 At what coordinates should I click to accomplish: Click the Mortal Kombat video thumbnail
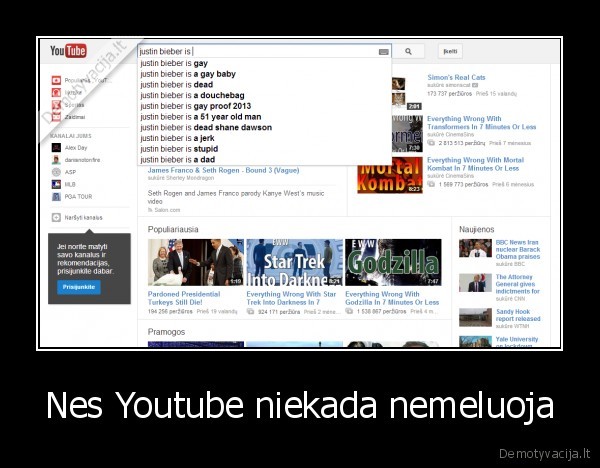pyautogui.click(x=390, y=175)
